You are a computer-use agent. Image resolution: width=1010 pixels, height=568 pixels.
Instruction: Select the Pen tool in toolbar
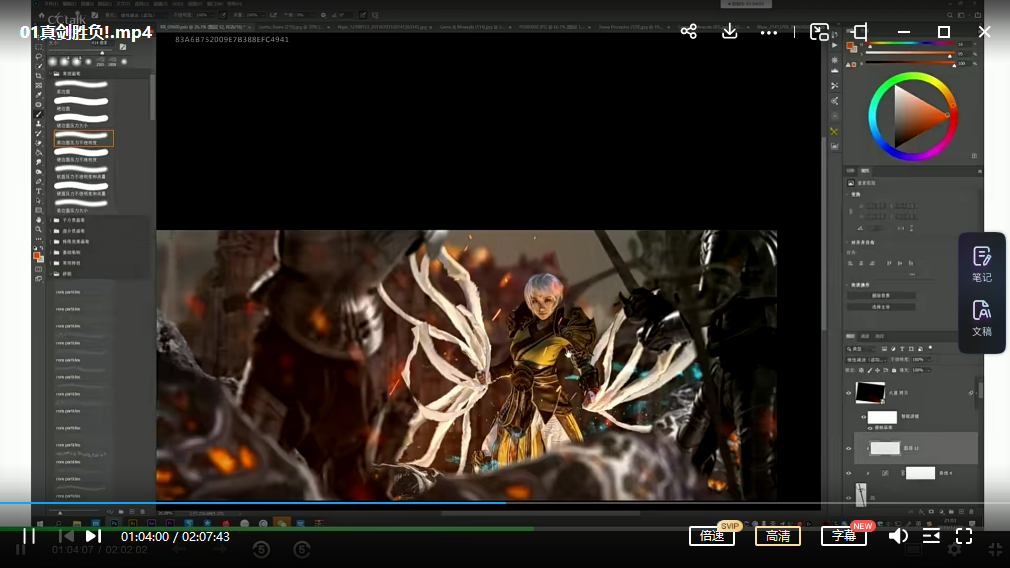click(39, 182)
